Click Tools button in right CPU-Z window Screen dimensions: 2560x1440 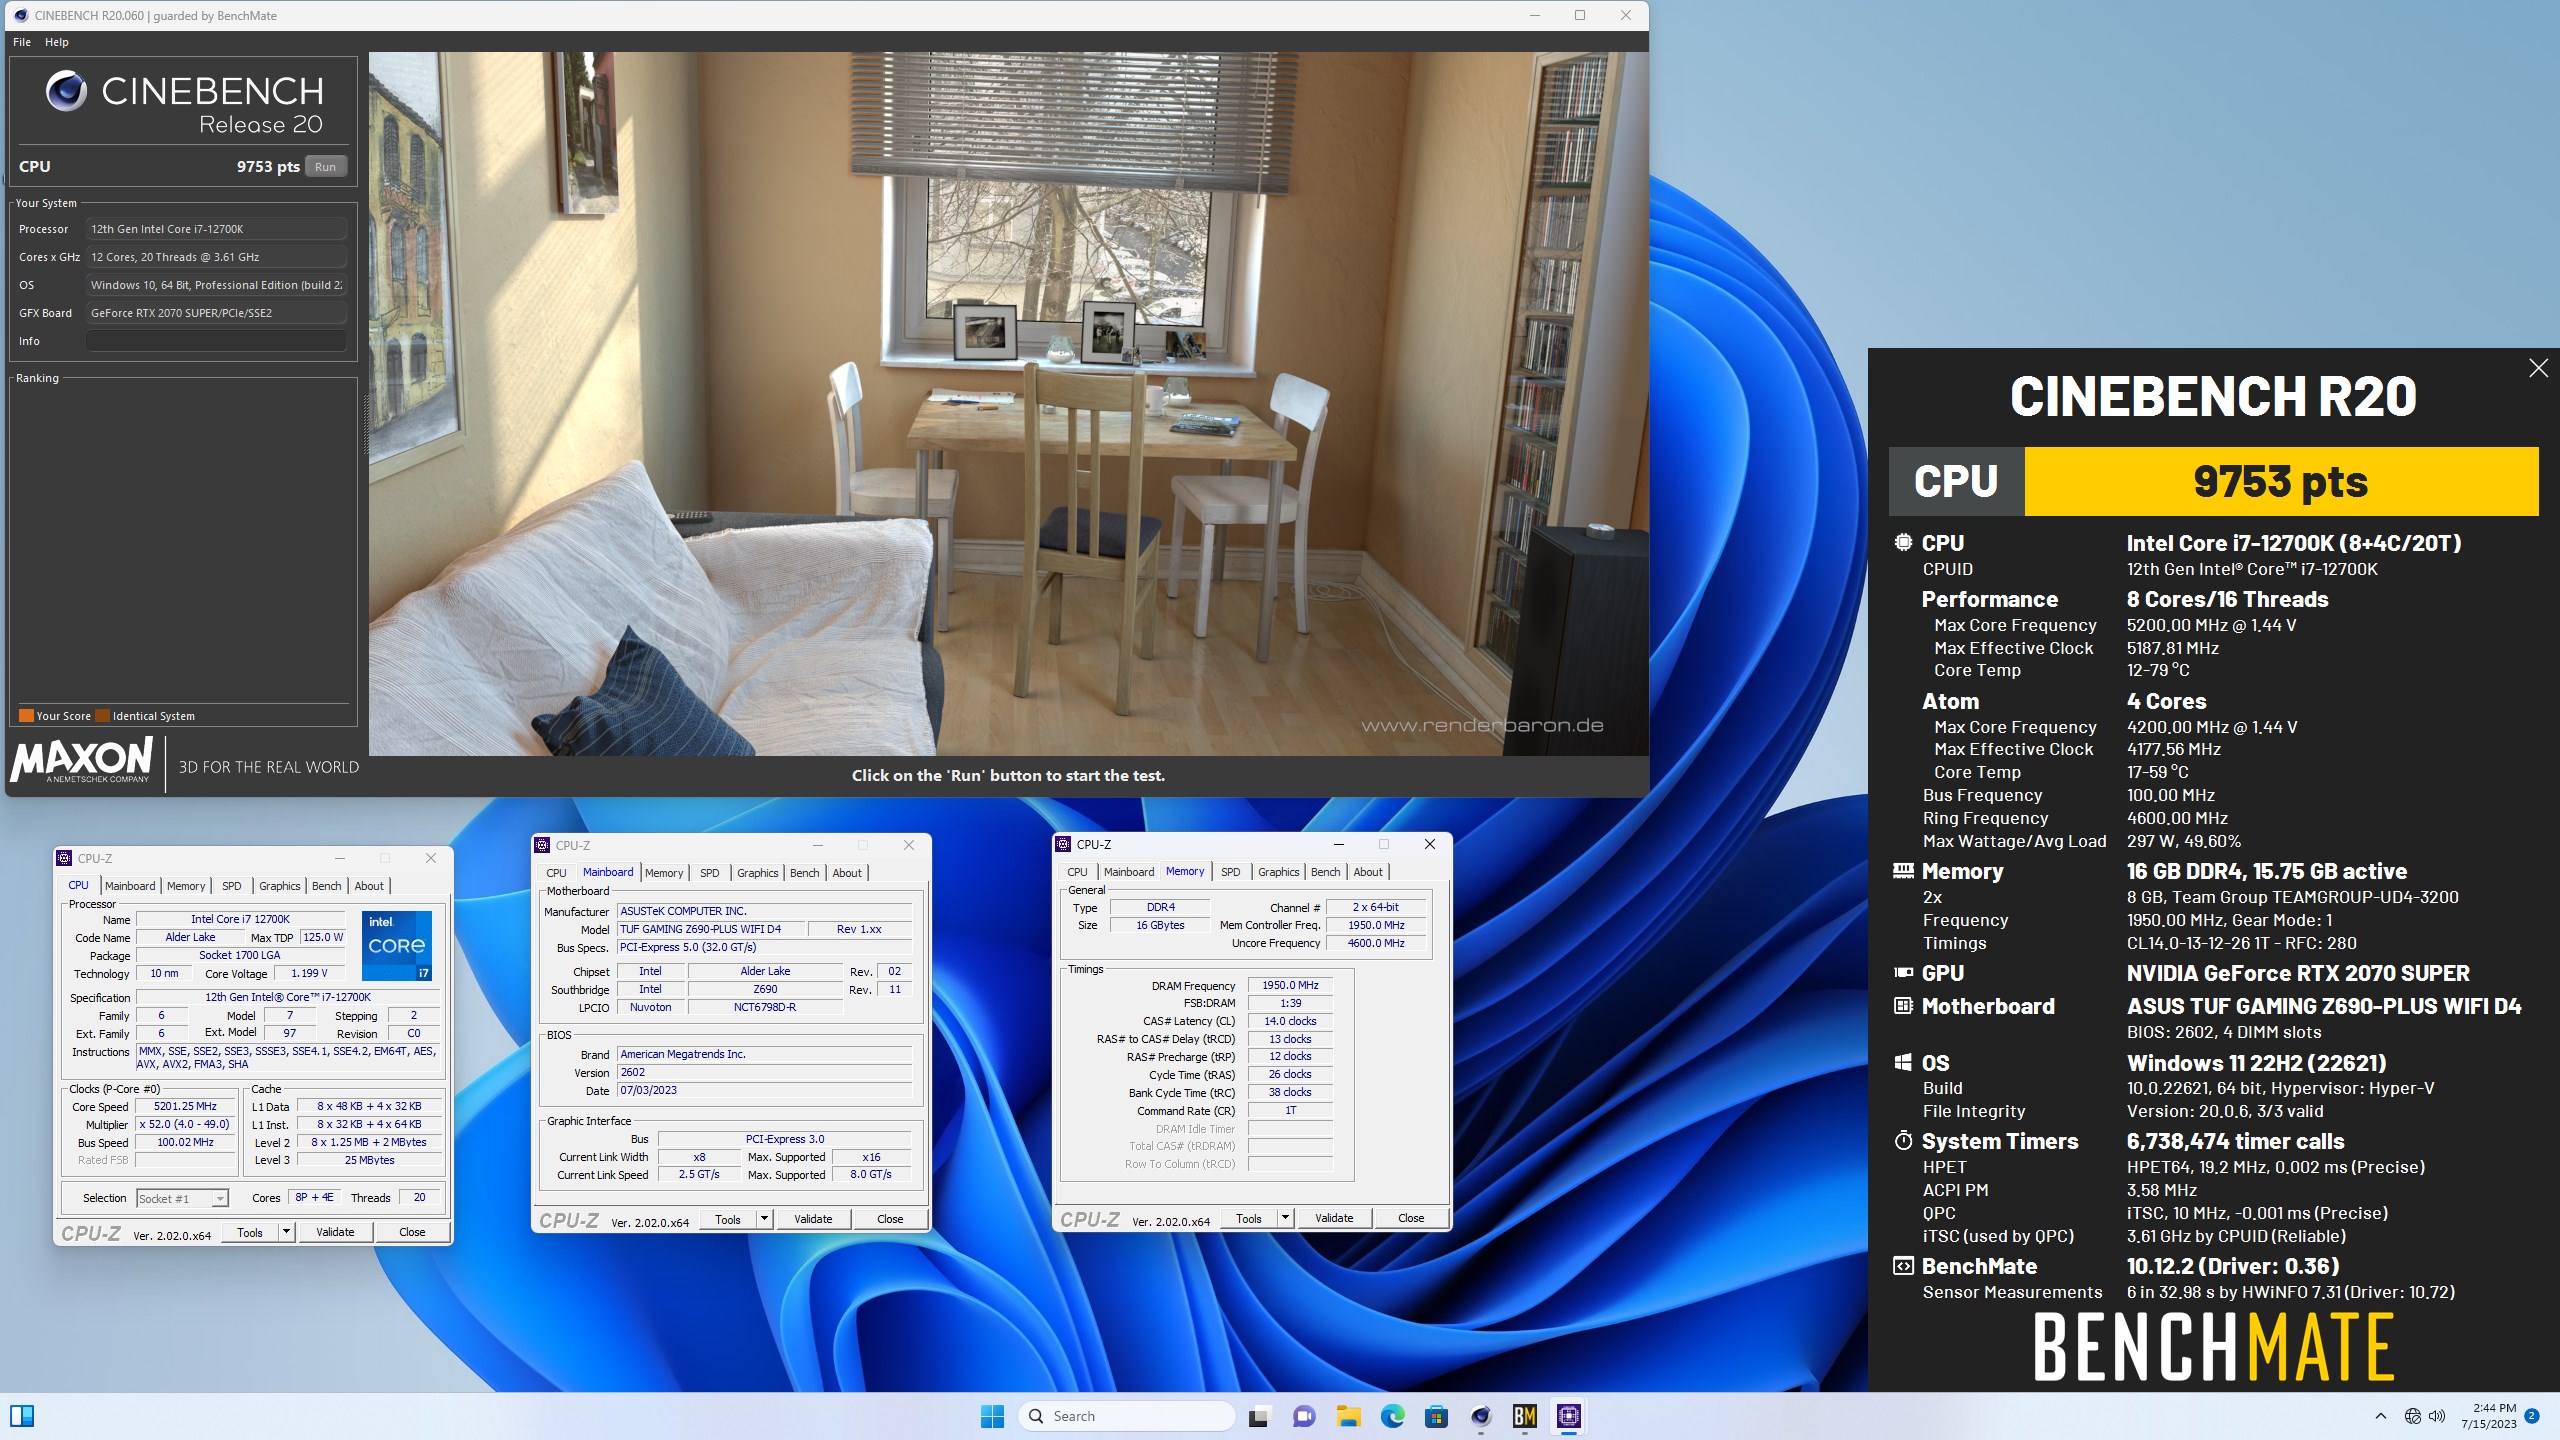pyautogui.click(x=1249, y=1218)
